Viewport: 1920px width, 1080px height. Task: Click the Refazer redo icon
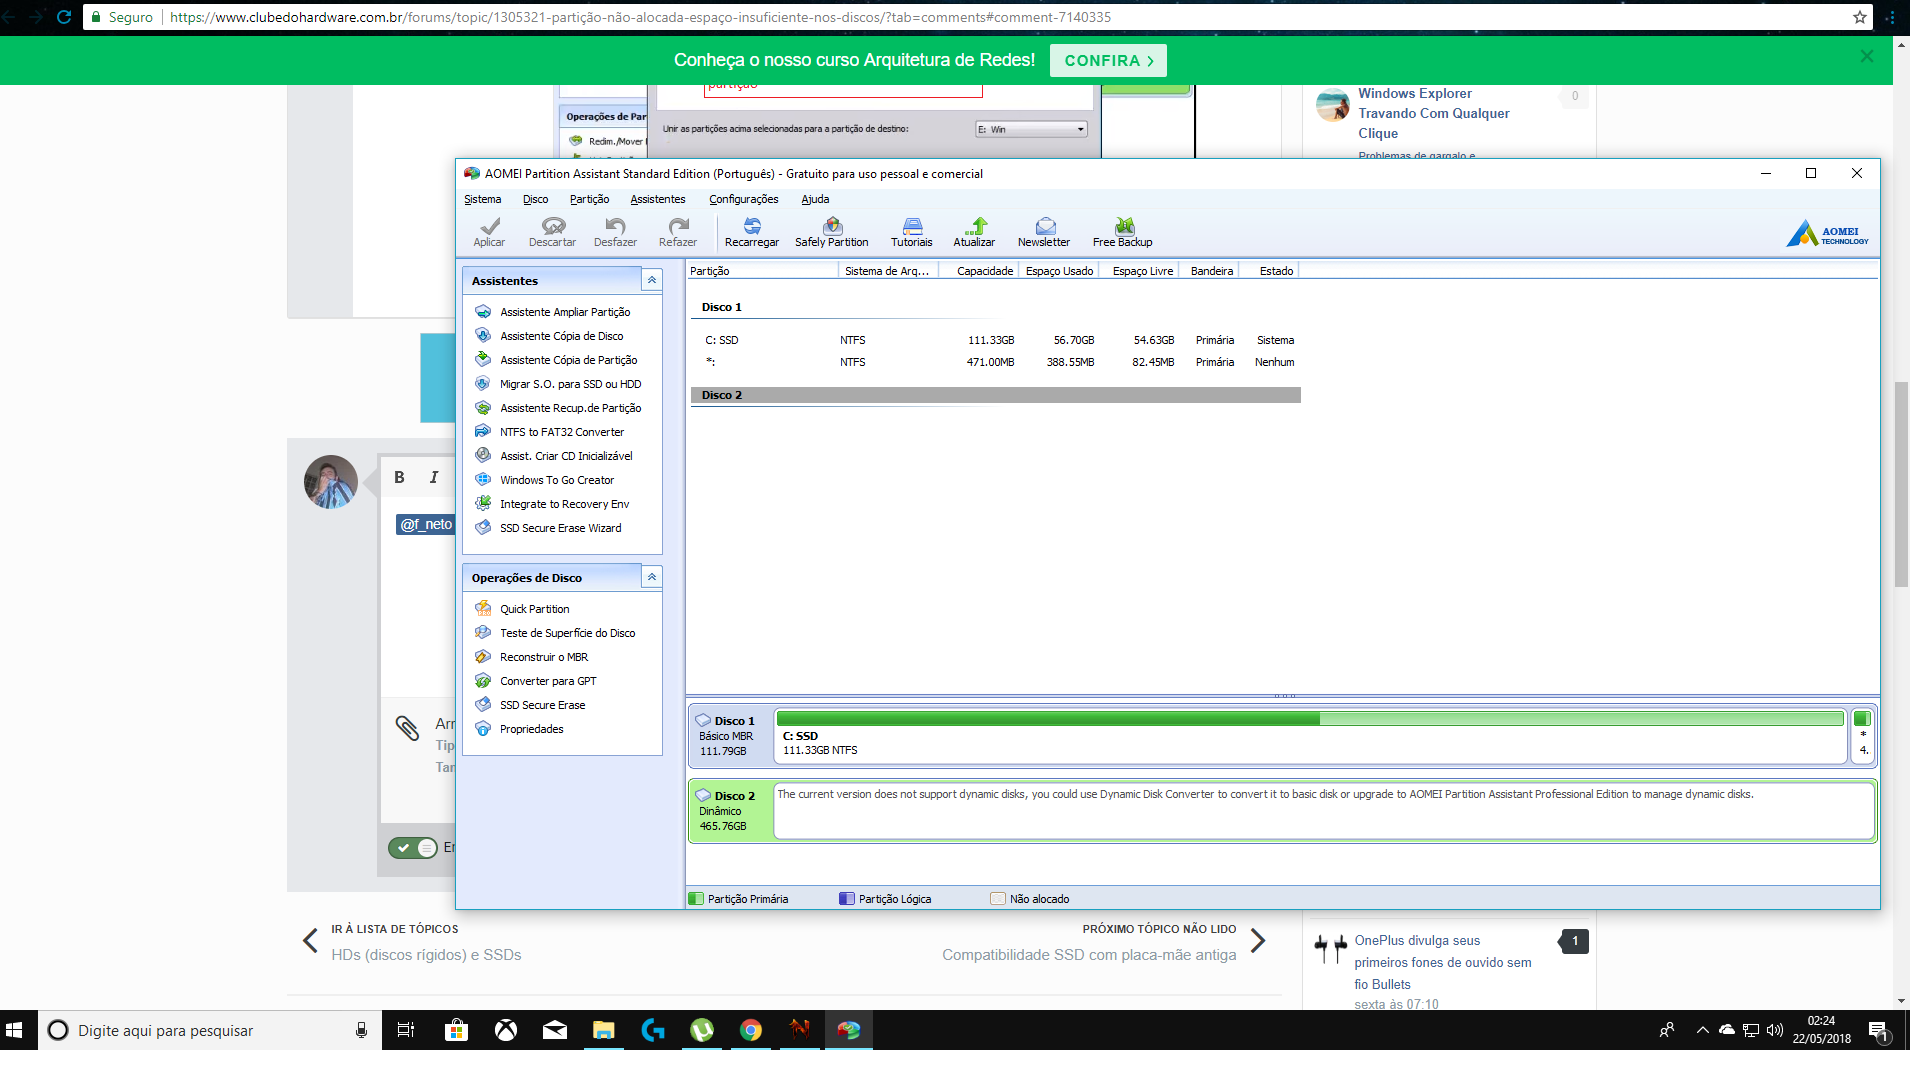point(678,232)
